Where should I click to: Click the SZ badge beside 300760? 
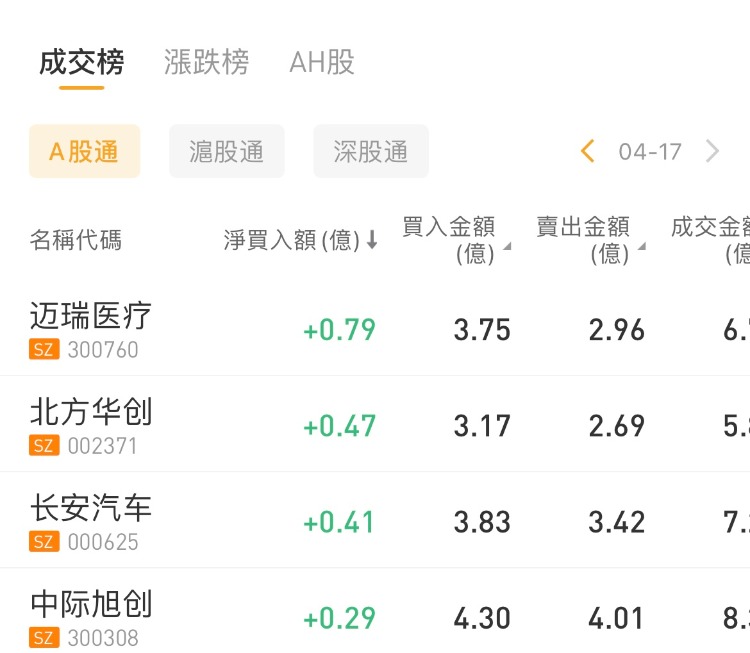pos(43,350)
